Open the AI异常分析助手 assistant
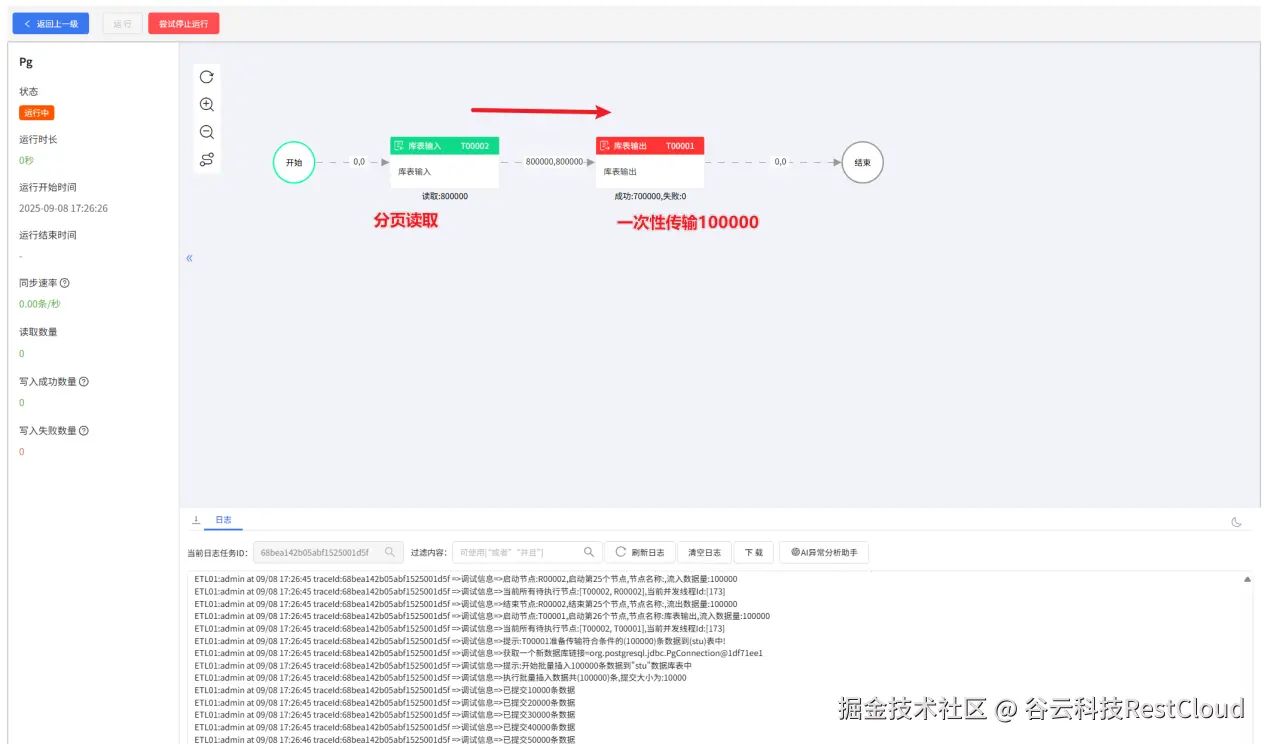The height and width of the screenshot is (744, 1267). [824, 552]
